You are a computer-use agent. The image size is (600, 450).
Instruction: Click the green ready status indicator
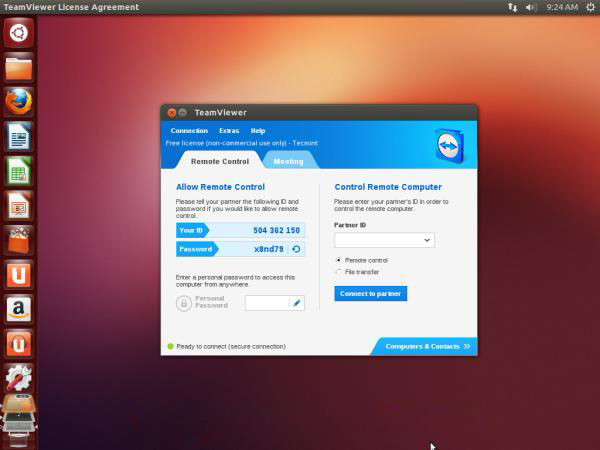pos(171,346)
